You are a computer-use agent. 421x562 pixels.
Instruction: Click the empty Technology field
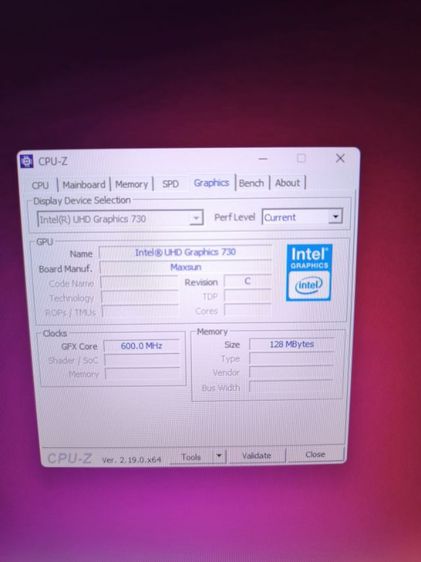[x=140, y=297]
